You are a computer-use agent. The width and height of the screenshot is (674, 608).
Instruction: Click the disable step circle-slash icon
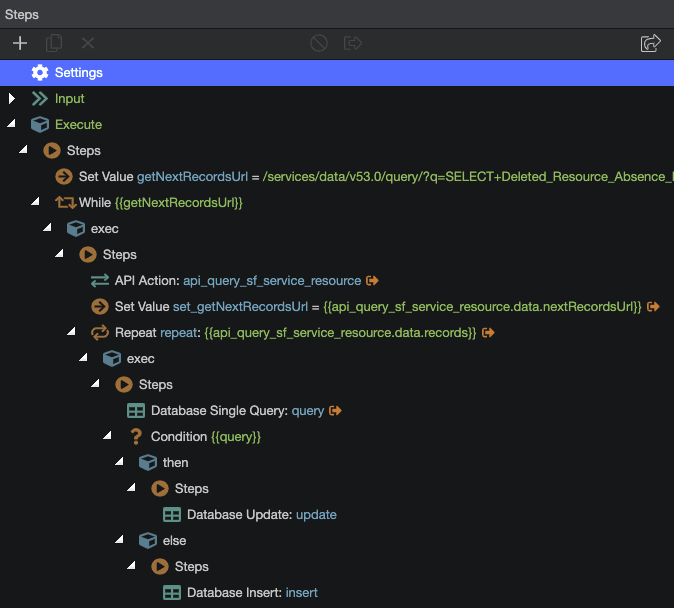click(x=319, y=43)
